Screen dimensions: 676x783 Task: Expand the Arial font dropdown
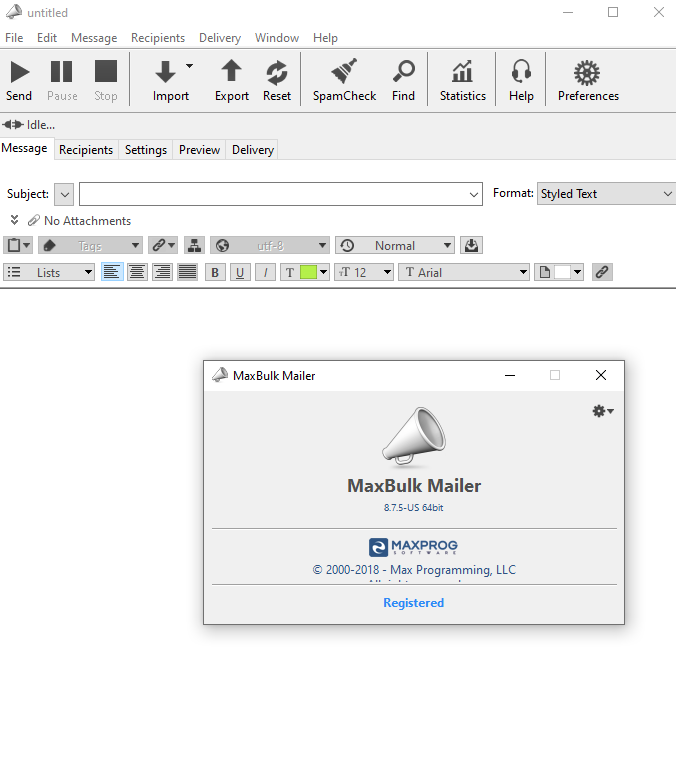pyautogui.click(x=464, y=272)
